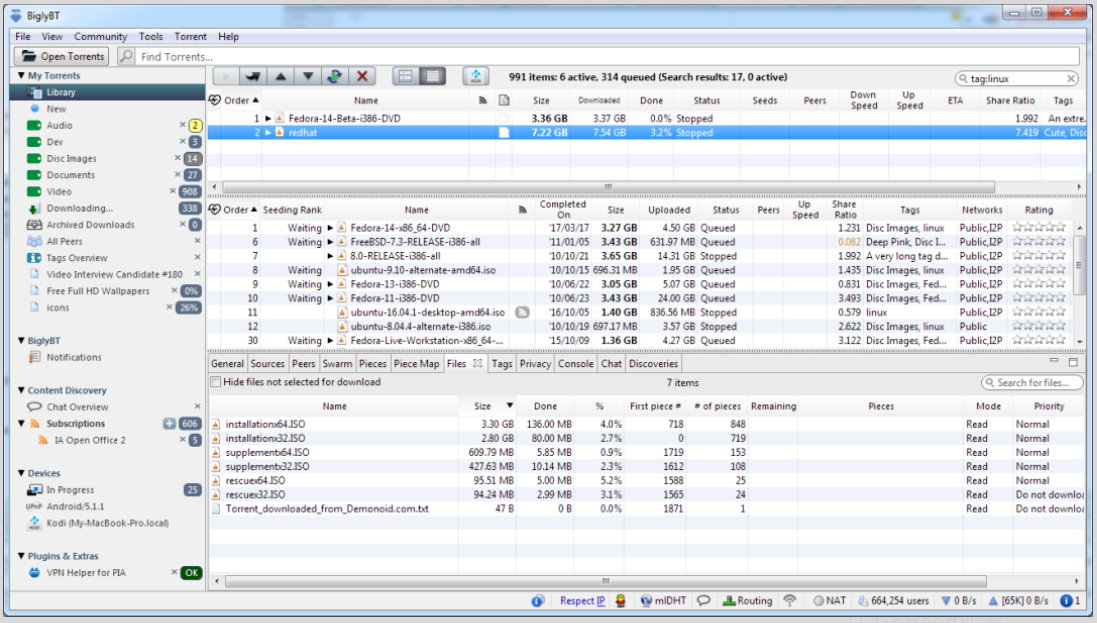
Task: Collapse the Plugins & Extras section
Action: [x=21, y=556]
